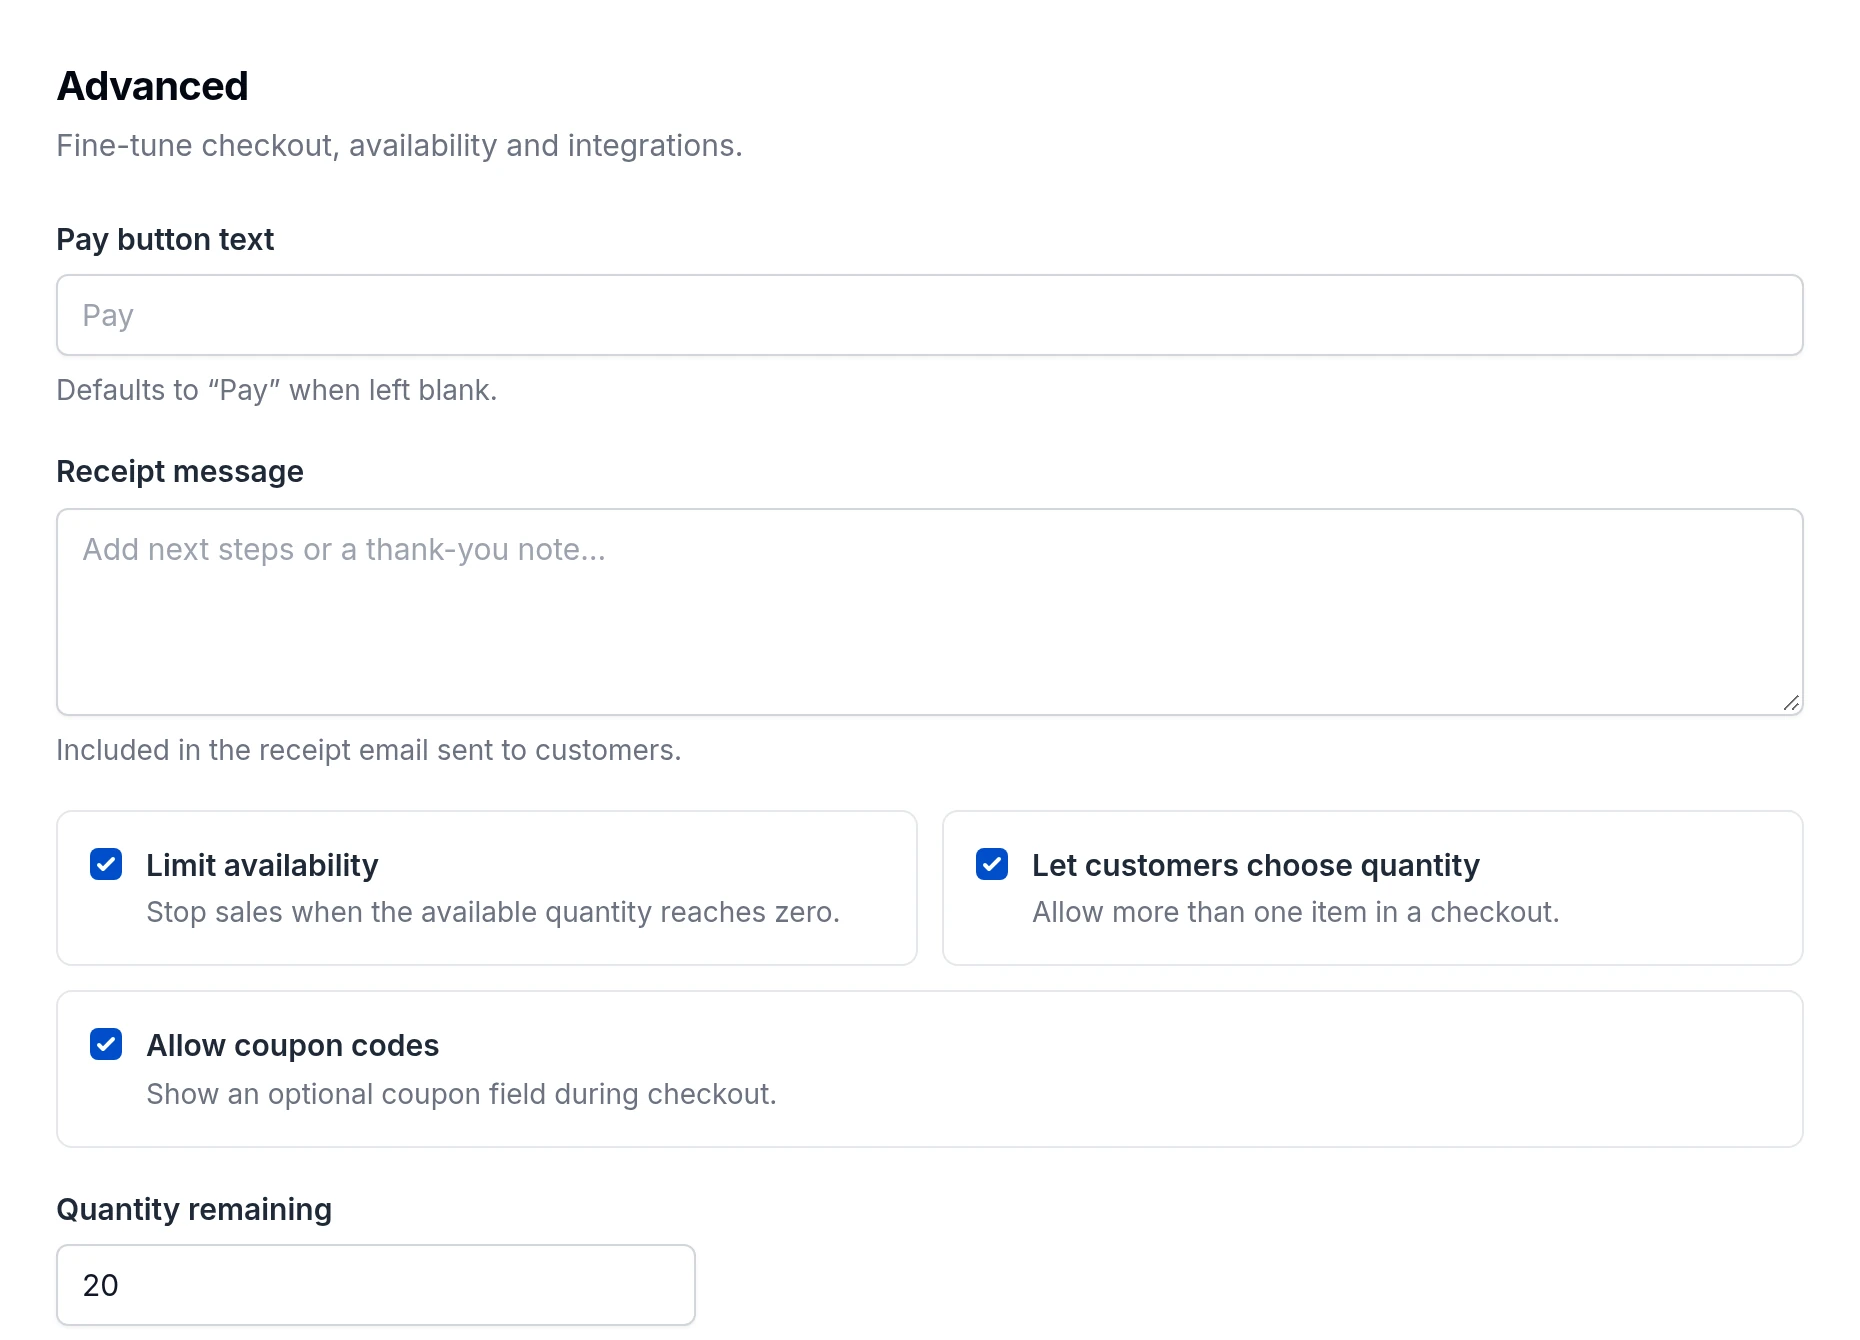This screenshot has height=1340, width=1860.
Task: Uncheck the Limit availability checkbox
Action: coord(106,864)
